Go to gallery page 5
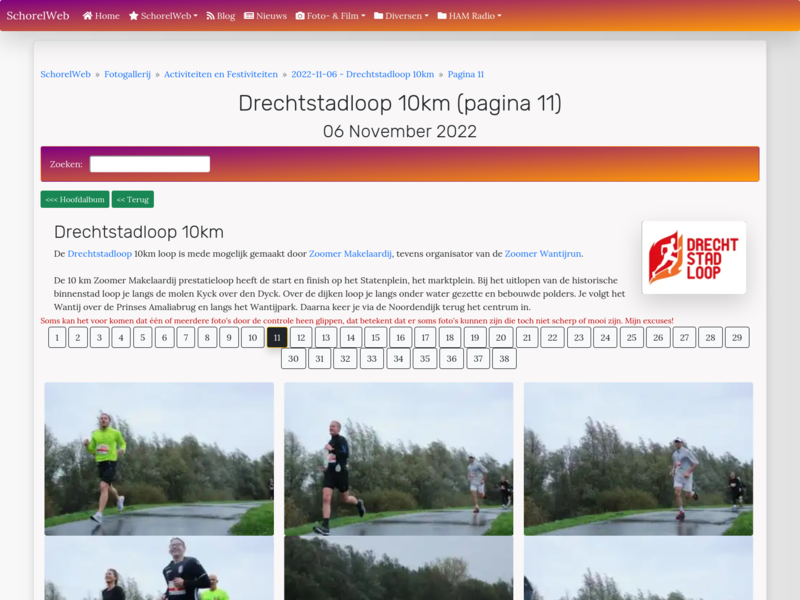The height and width of the screenshot is (600, 800). click(143, 337)
